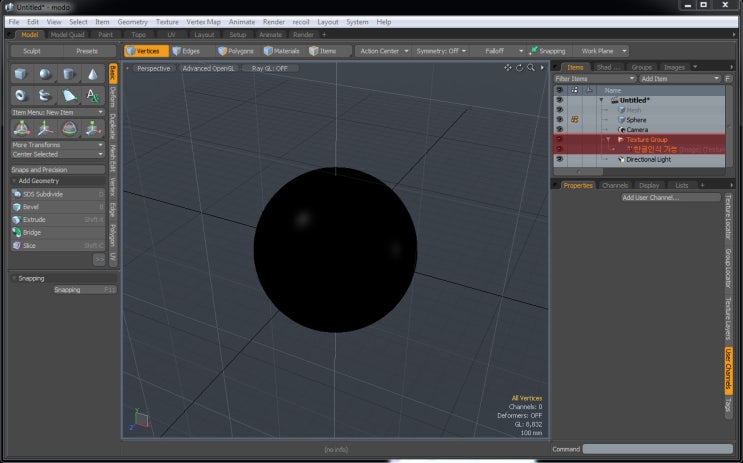Activate the Scale tool icon

93,128
